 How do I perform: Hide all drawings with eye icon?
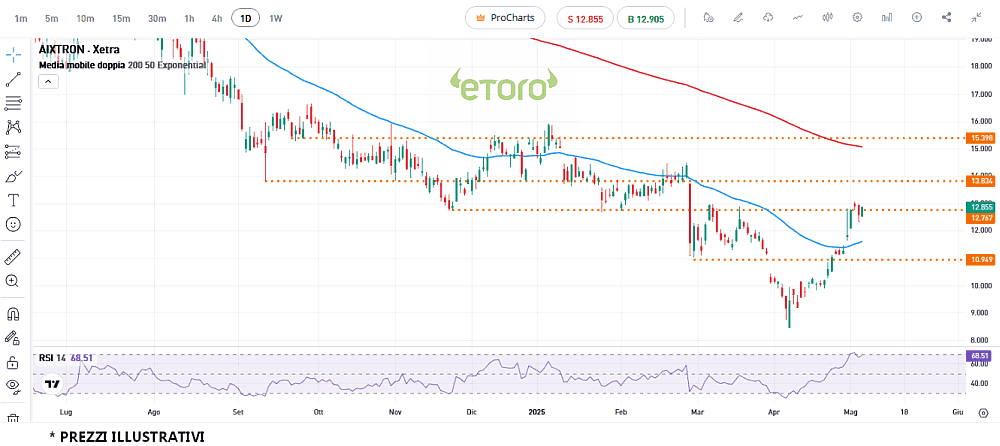click(x=13, y=385)
